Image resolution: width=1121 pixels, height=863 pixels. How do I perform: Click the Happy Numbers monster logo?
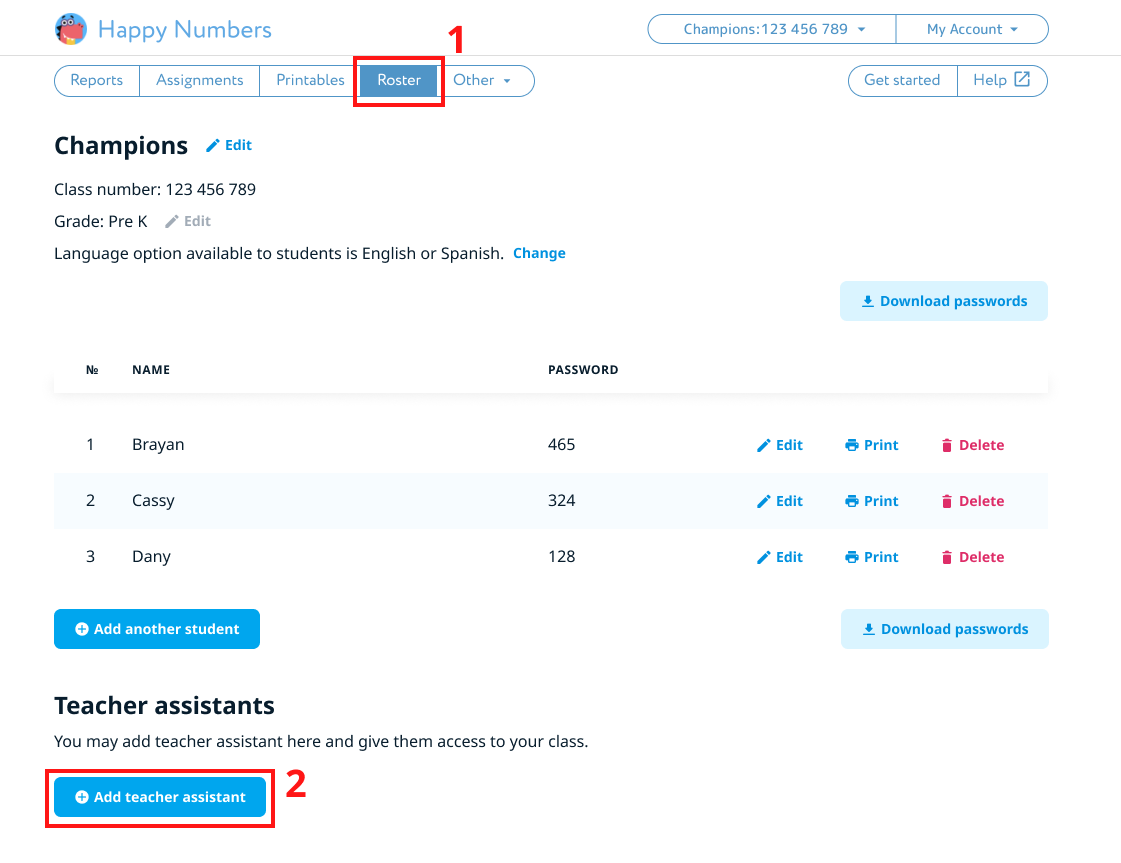pyautogui.click(x=71, y=29)
